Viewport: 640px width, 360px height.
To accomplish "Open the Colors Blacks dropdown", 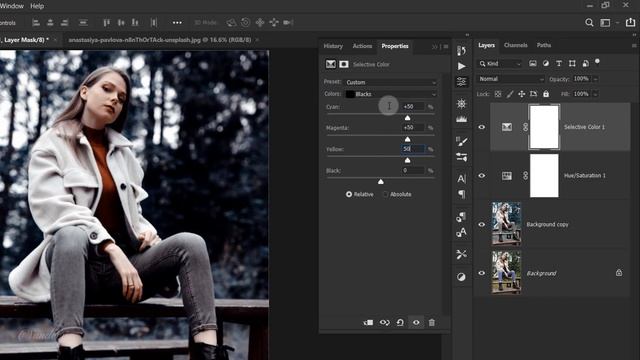I will tap(391, 94).
